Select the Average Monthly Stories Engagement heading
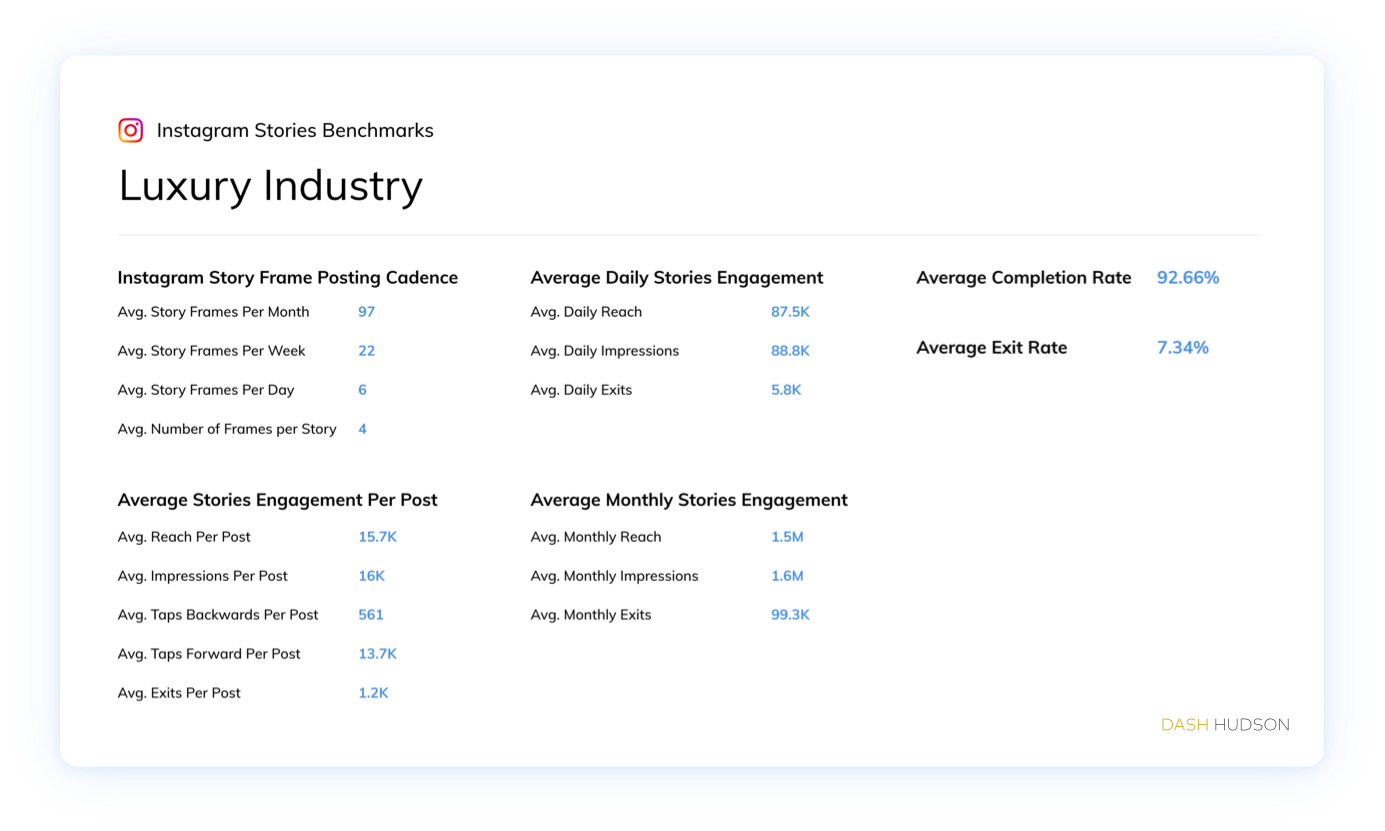 coord(688,500)
